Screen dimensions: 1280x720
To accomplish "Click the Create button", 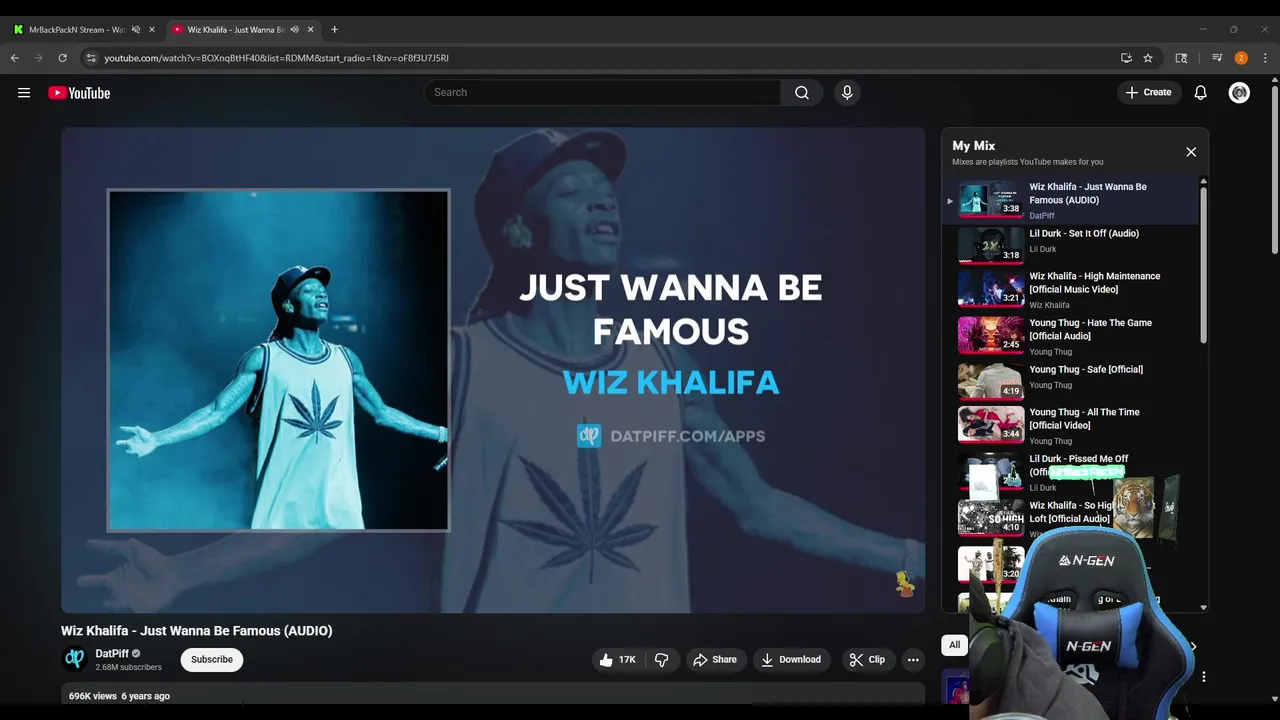I will click(x=1148, y=93).
